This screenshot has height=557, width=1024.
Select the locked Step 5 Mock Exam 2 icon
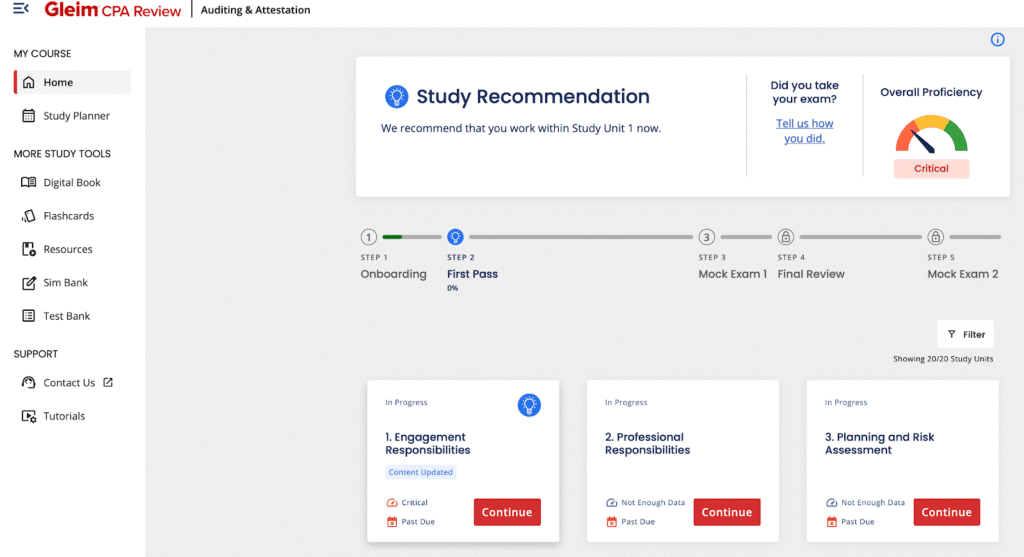[935, 237]
